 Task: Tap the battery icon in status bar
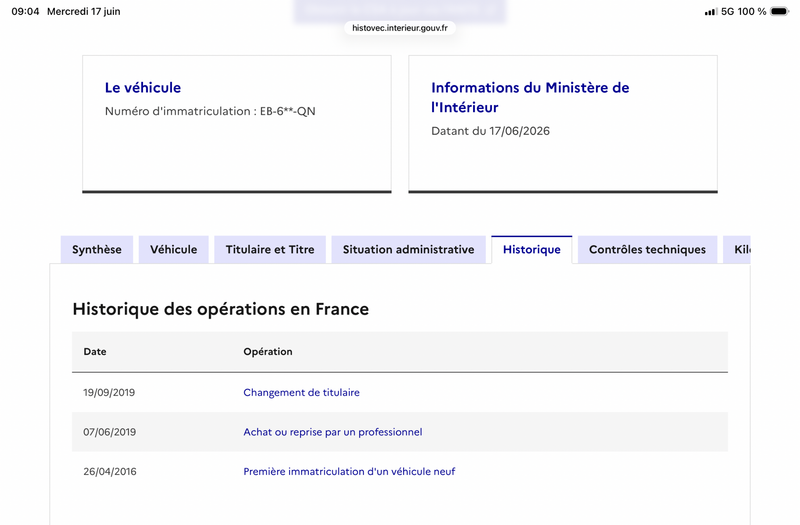[x=779, y=11]
